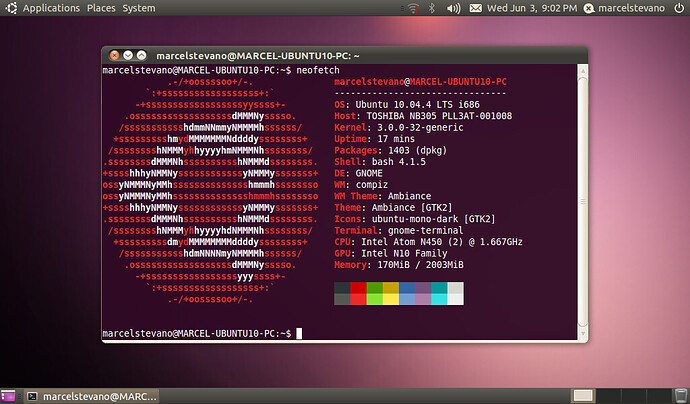Click the 'Memory: 170MiB / 2003MiB' line

399,265
